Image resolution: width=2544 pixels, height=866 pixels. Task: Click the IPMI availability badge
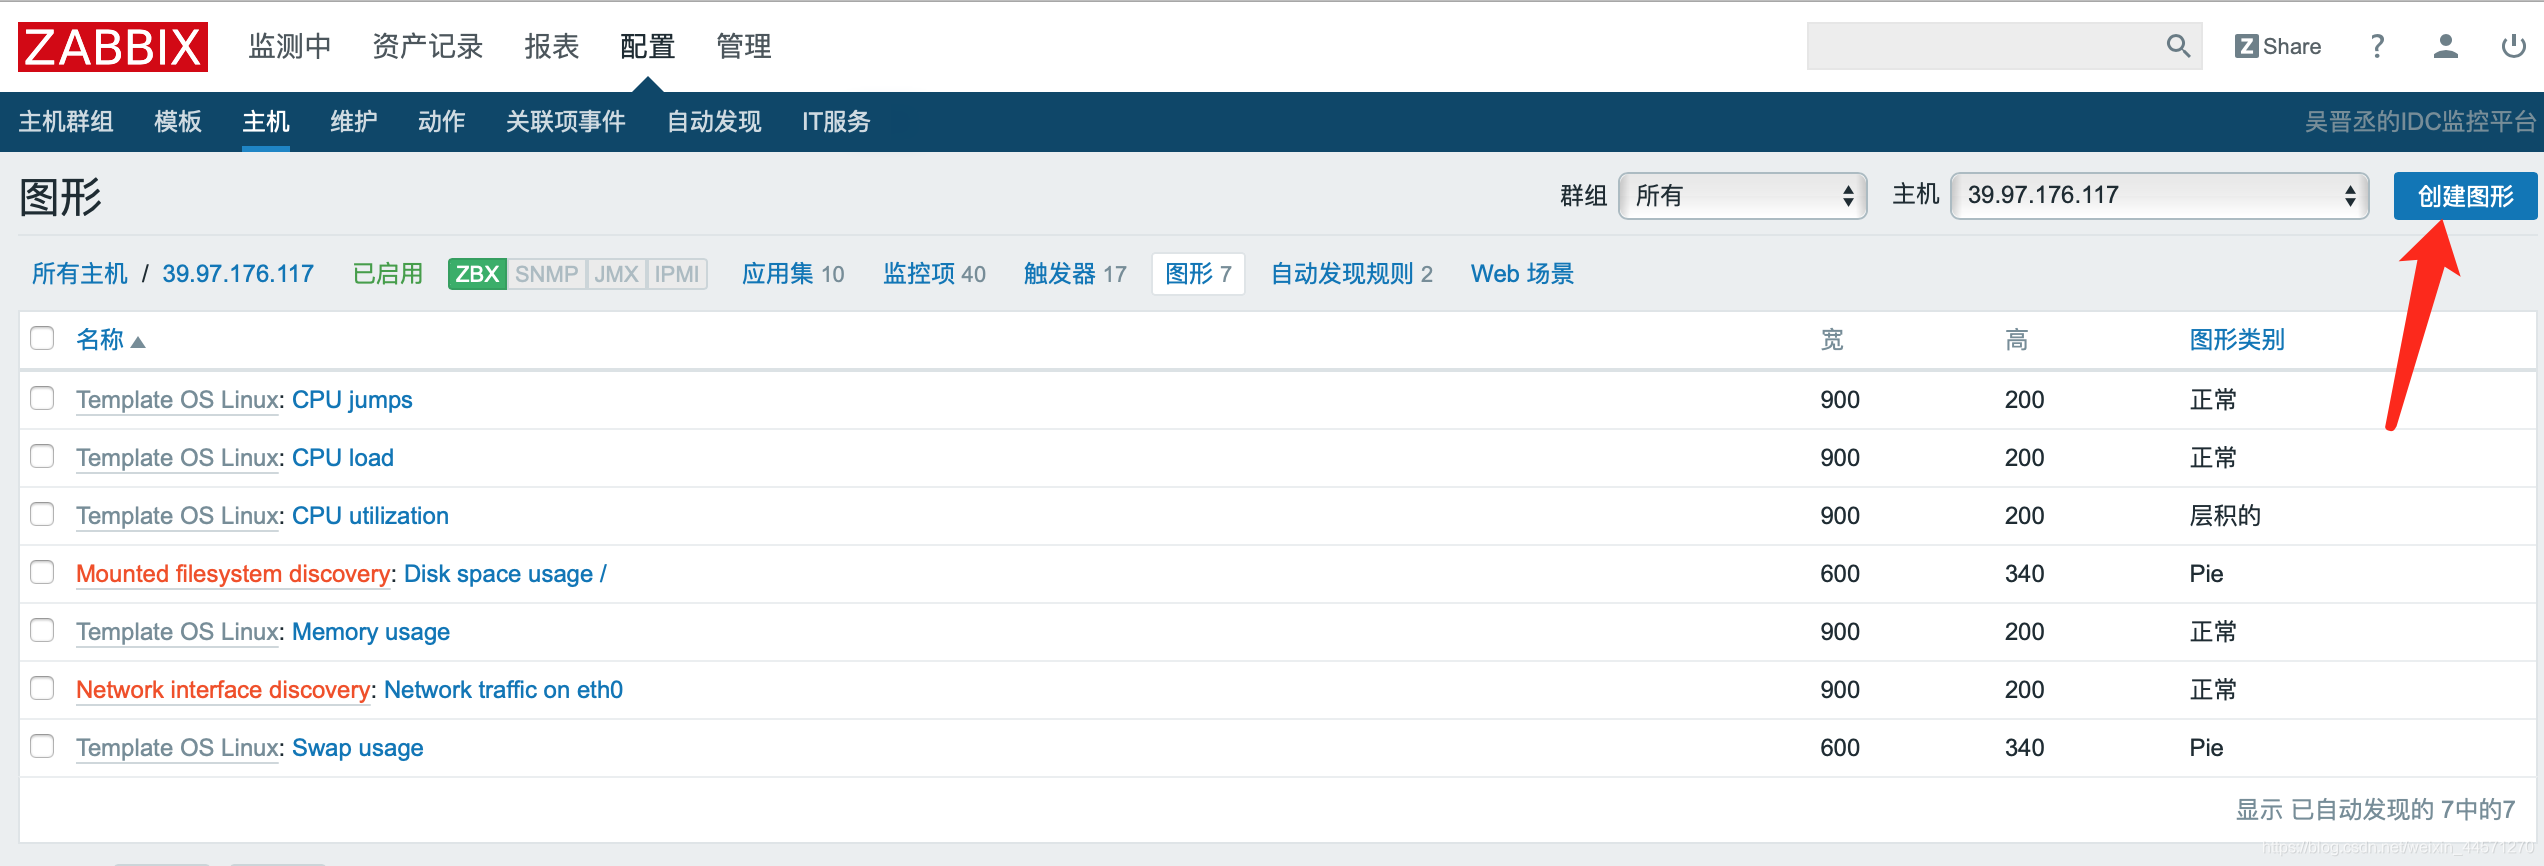tap(677, 274)
